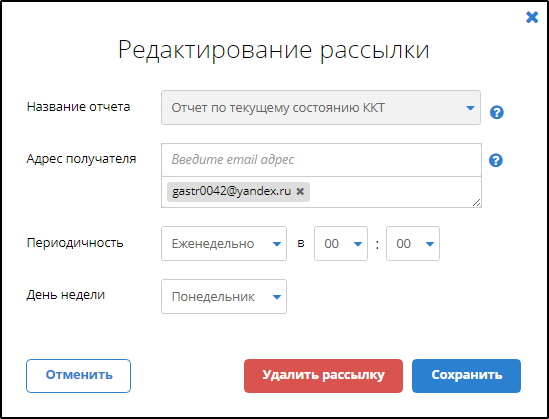
Task: Open the report name dropdown
Action: pyautogui.click(x=321, y=108)
